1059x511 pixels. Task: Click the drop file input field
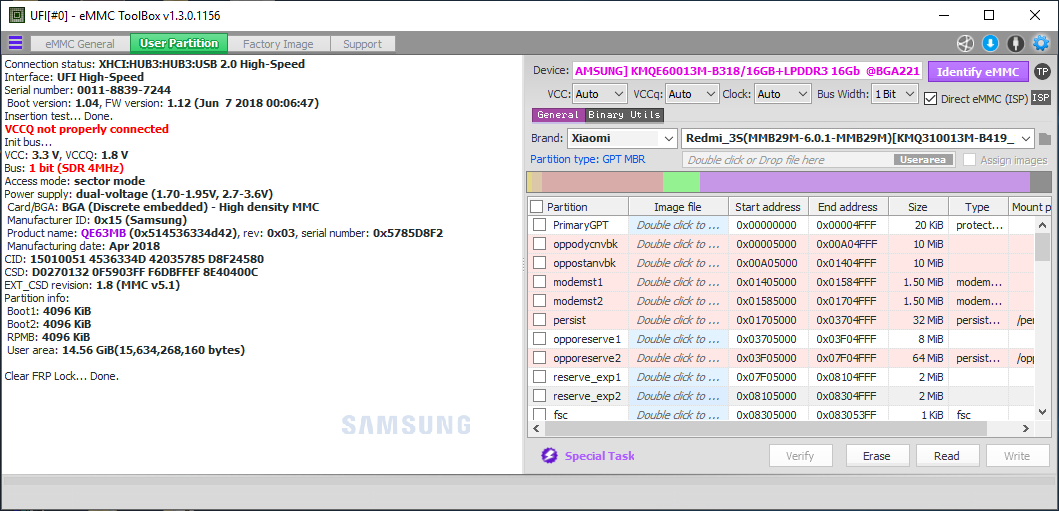(x=819, y=160)
